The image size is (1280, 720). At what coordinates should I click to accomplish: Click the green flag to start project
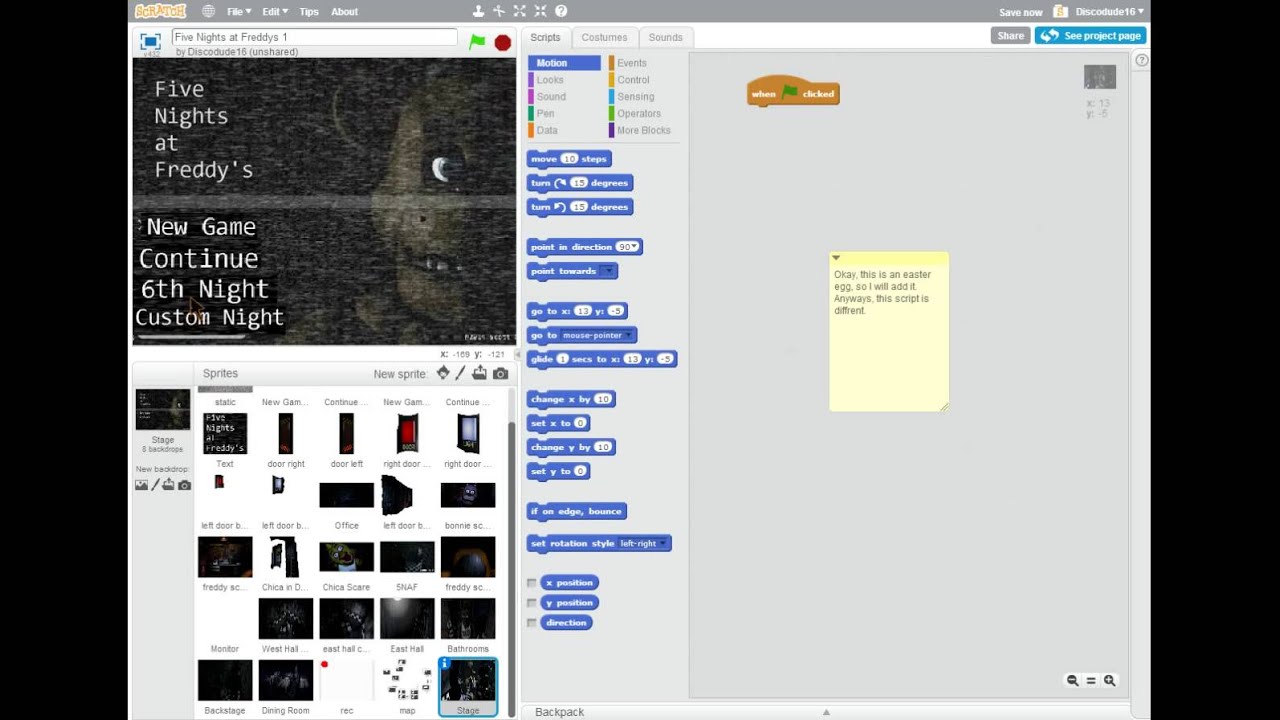click(478, 42)
